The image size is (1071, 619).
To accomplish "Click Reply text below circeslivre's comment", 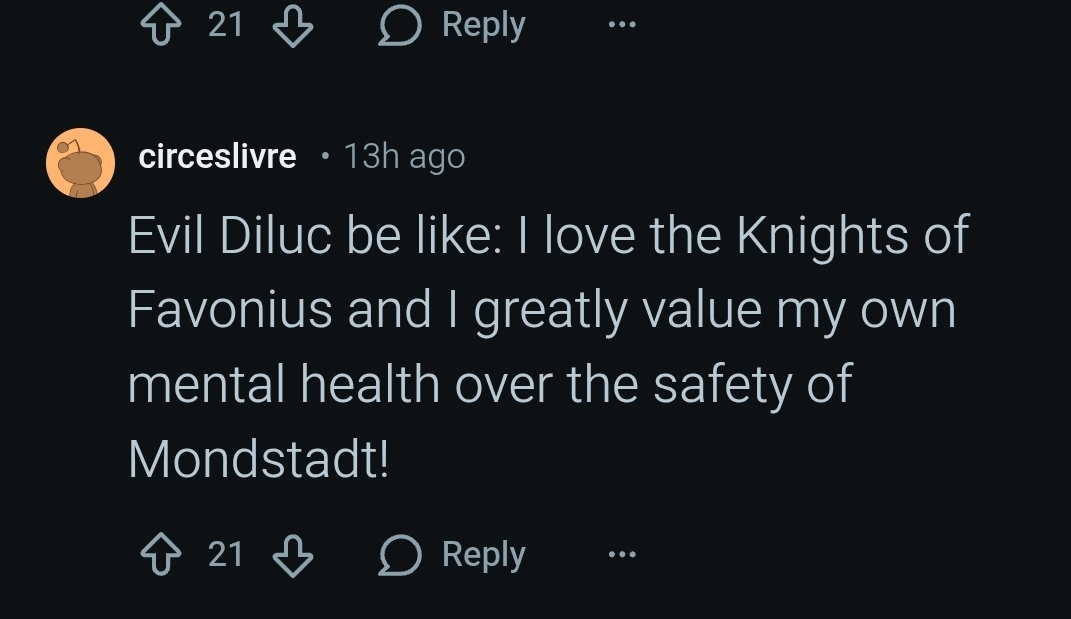I will pyautogui.click(x=483, y=555).
